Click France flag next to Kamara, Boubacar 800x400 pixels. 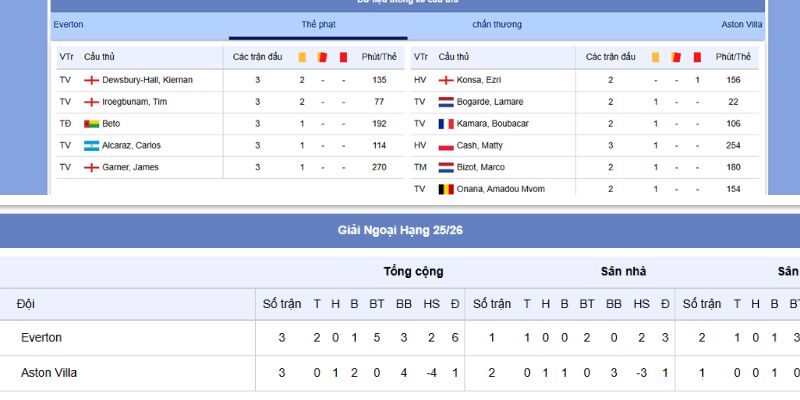(446, 124)
